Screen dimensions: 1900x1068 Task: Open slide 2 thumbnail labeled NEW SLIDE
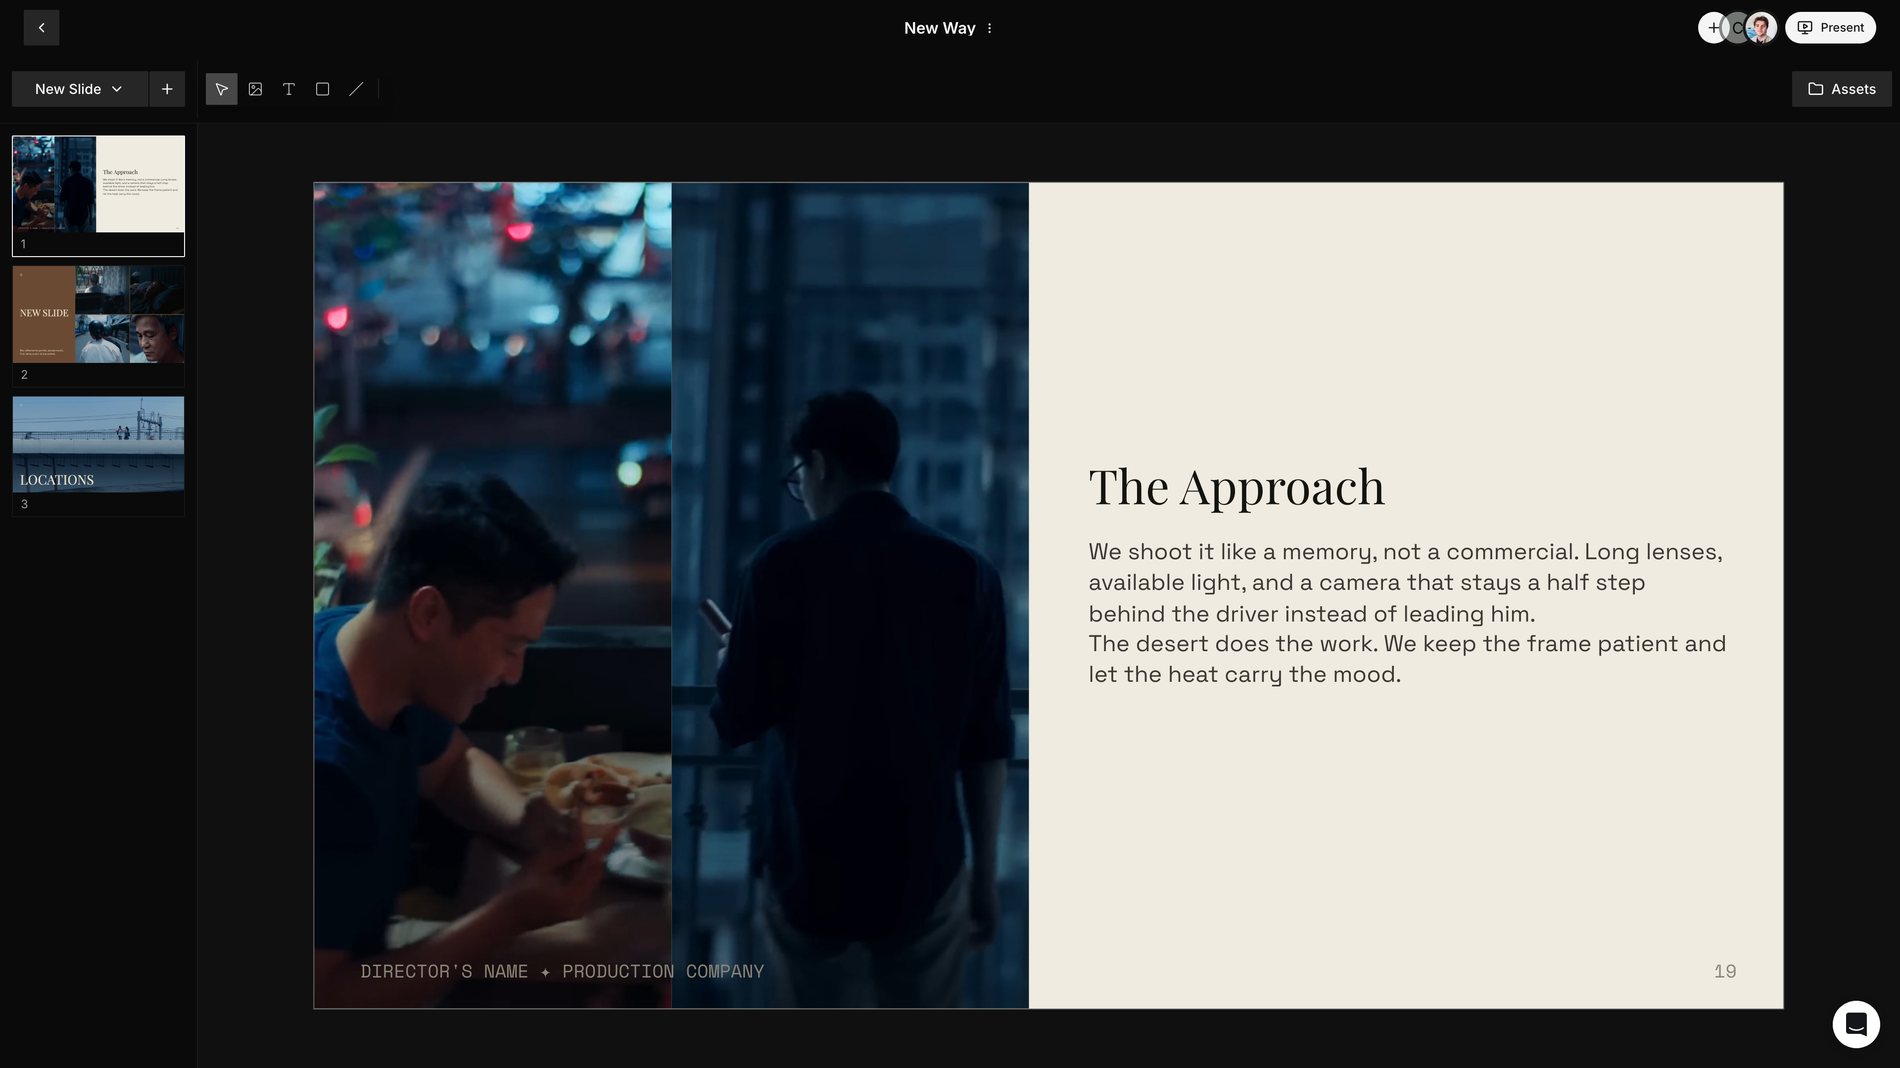click(98, 325)
